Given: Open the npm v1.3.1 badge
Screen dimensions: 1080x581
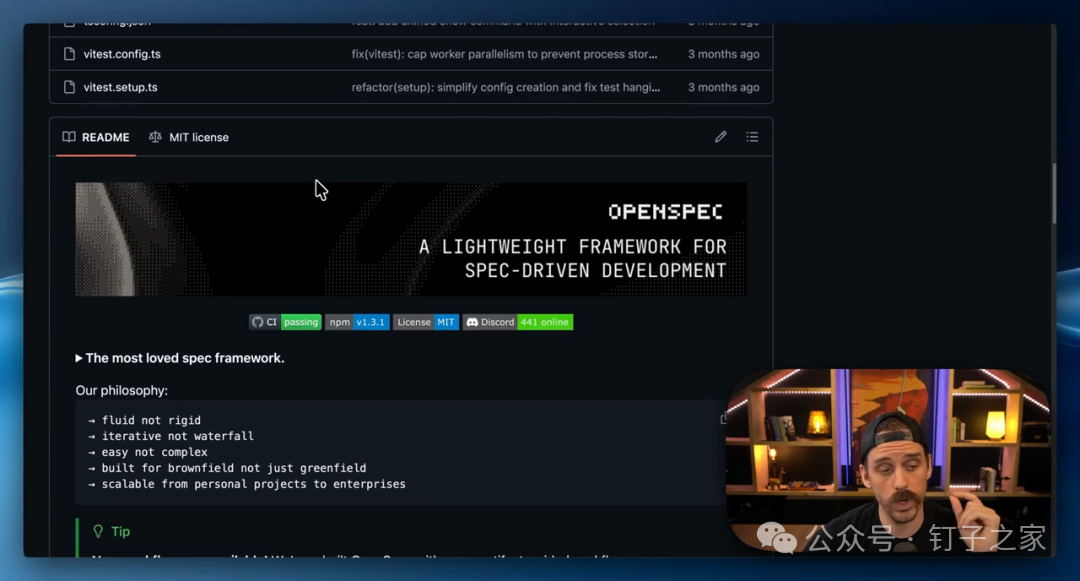Looking at the screenshot, I should (x=357, y=322).
